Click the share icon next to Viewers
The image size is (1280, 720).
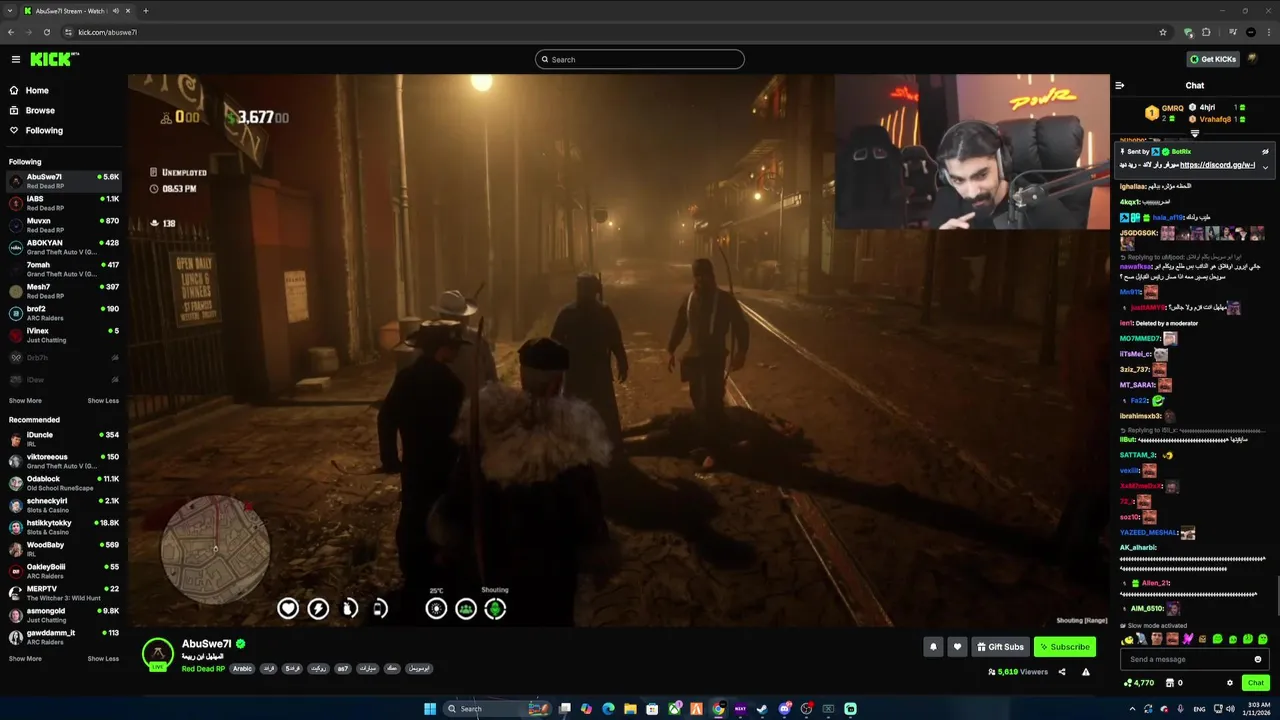[1062, 672]
